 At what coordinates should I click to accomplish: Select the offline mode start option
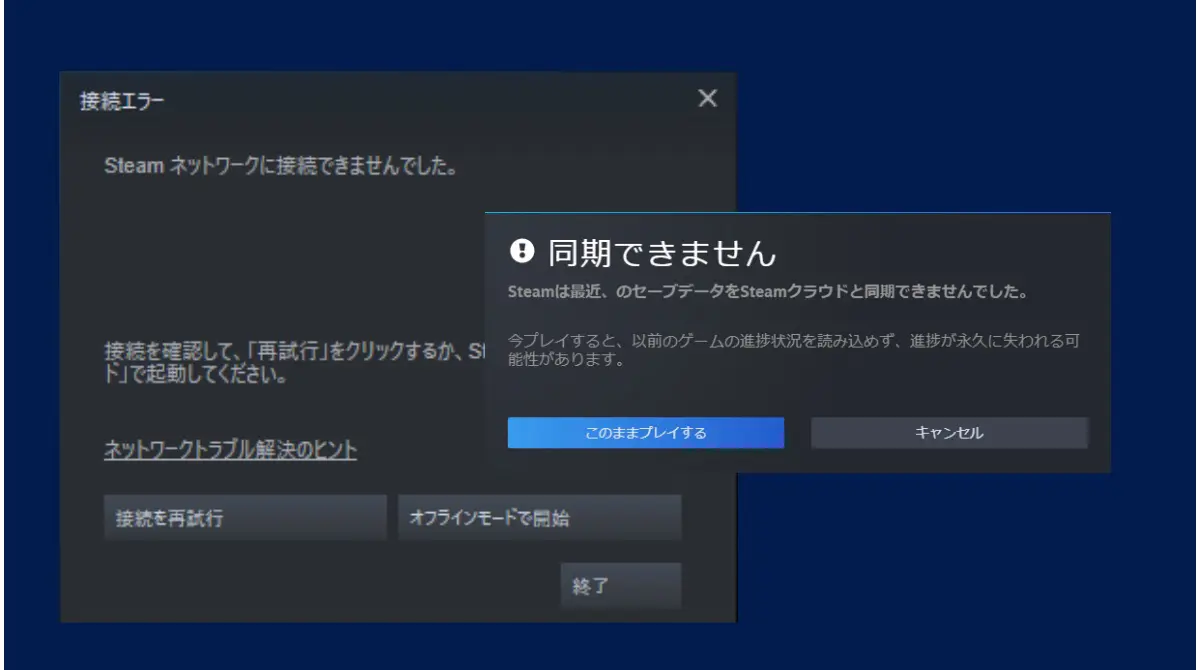click(x=541, y=517)
